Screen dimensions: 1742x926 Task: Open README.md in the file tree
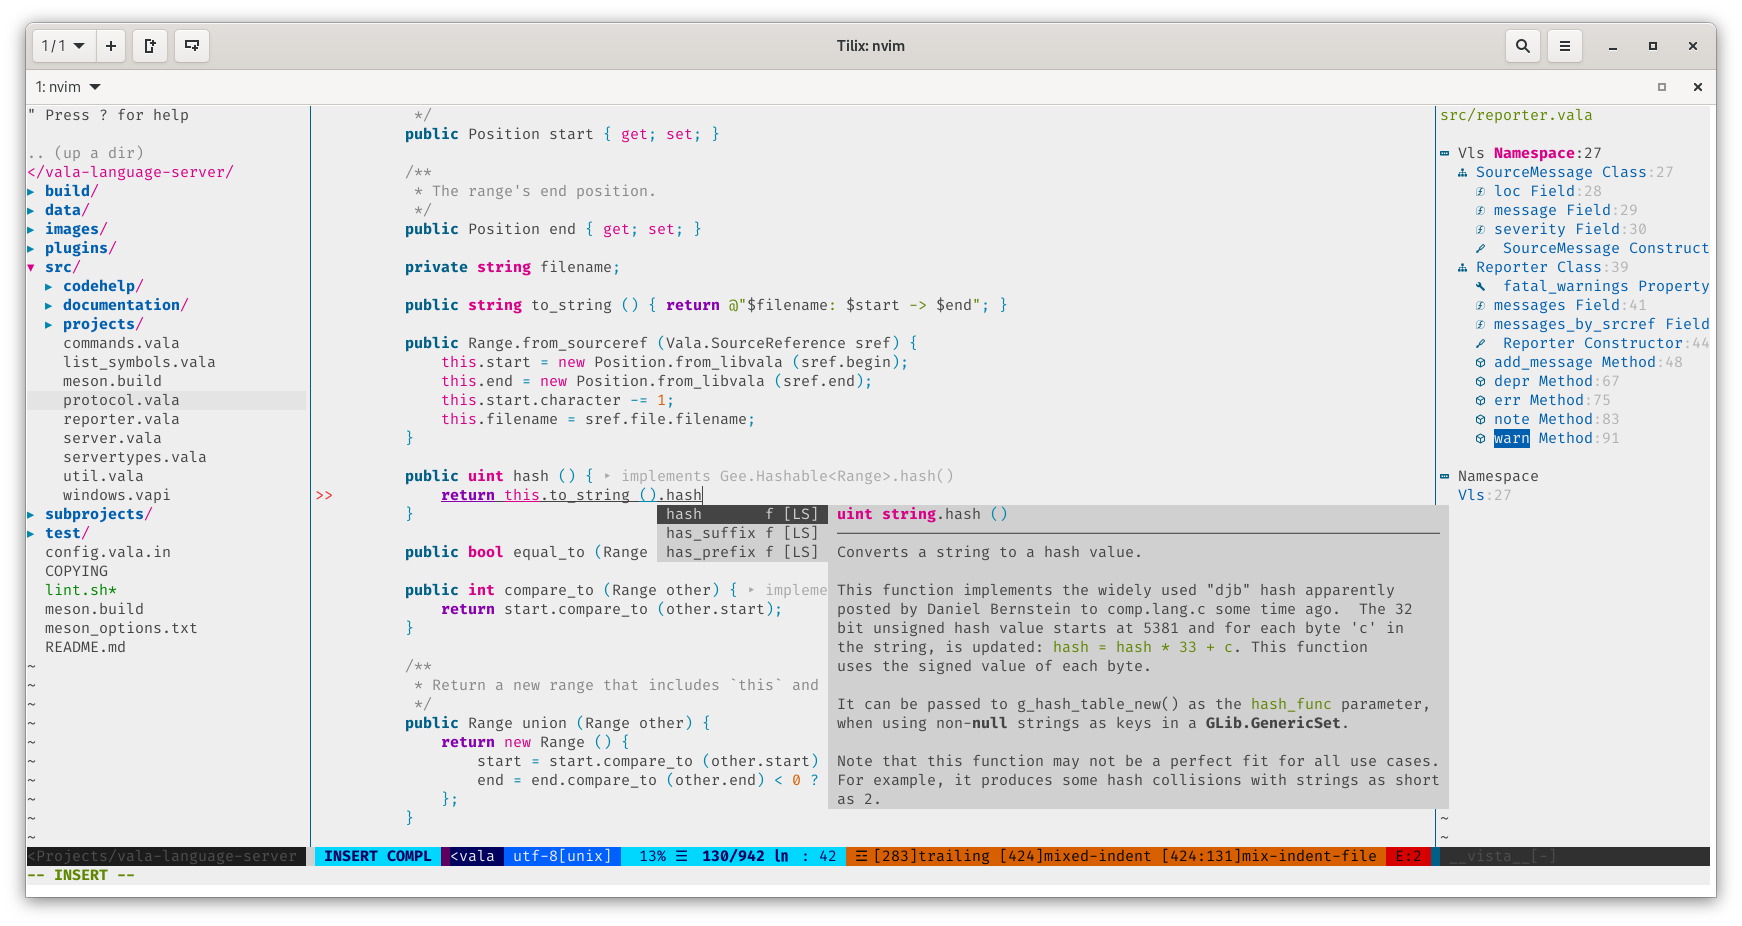click(85, 647)
